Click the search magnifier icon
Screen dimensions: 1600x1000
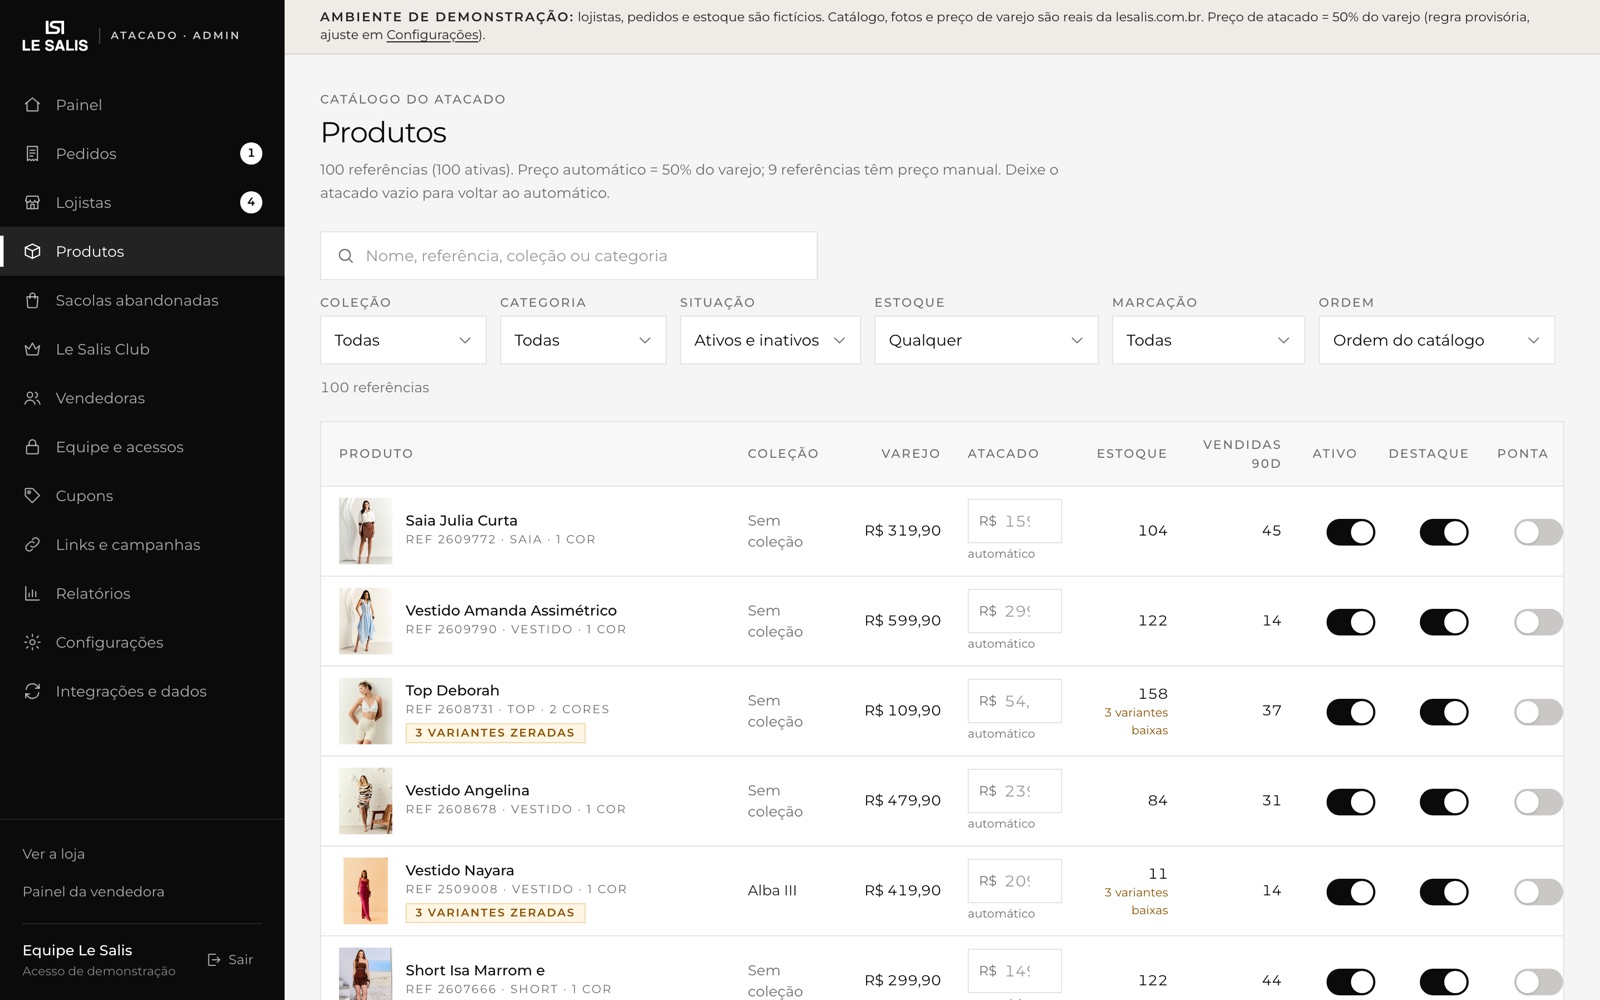click(x=346, y=256)
